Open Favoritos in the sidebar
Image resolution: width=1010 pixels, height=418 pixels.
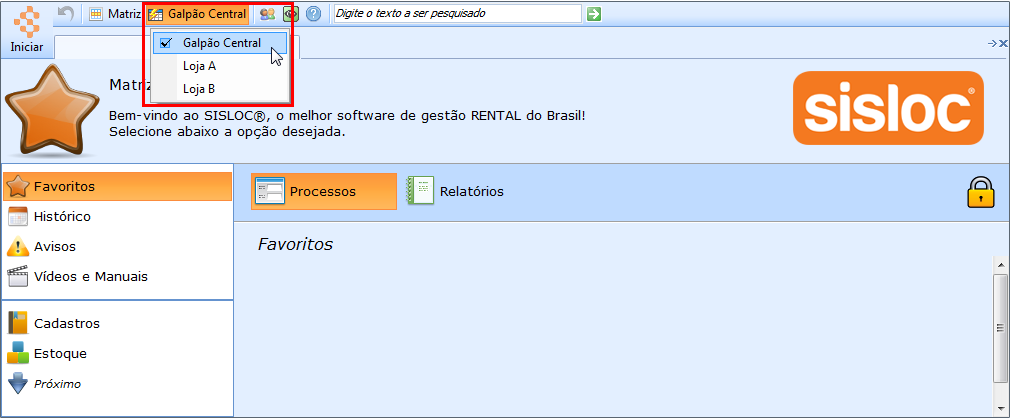pyautogui.click(x=117, y=187)
